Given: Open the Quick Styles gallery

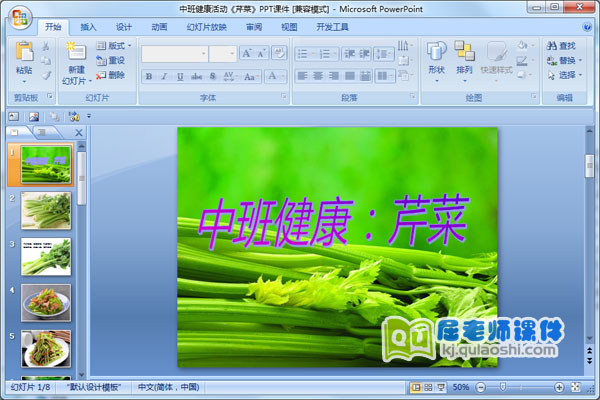Looking at the screenshot, I should (496, 61).
